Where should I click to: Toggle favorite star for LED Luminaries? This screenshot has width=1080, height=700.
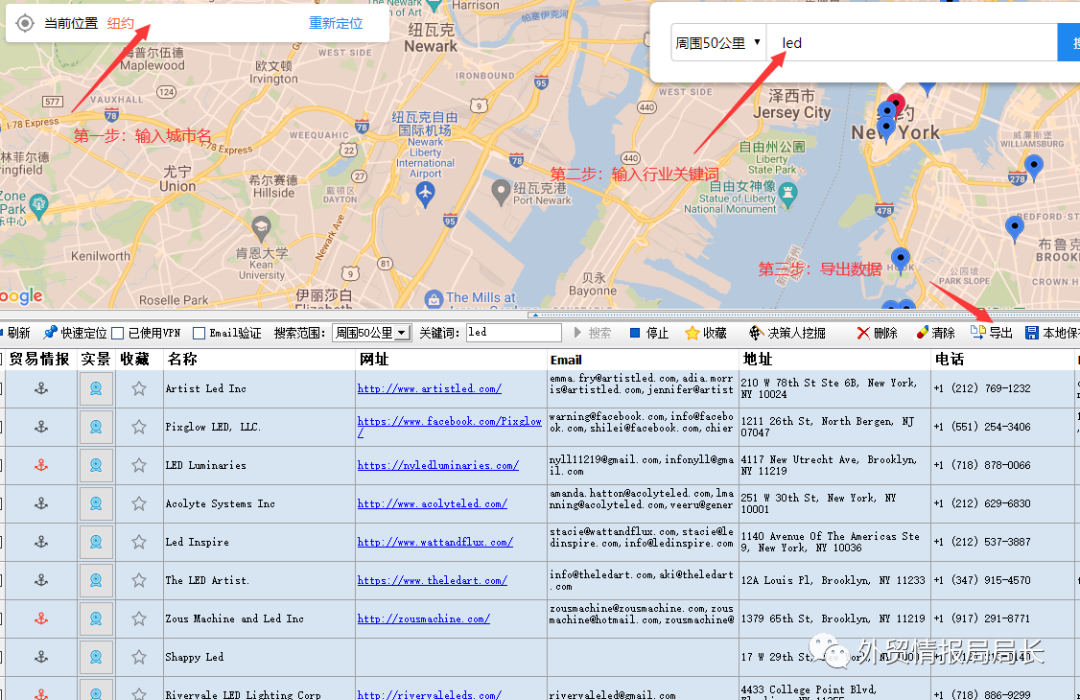139,466
